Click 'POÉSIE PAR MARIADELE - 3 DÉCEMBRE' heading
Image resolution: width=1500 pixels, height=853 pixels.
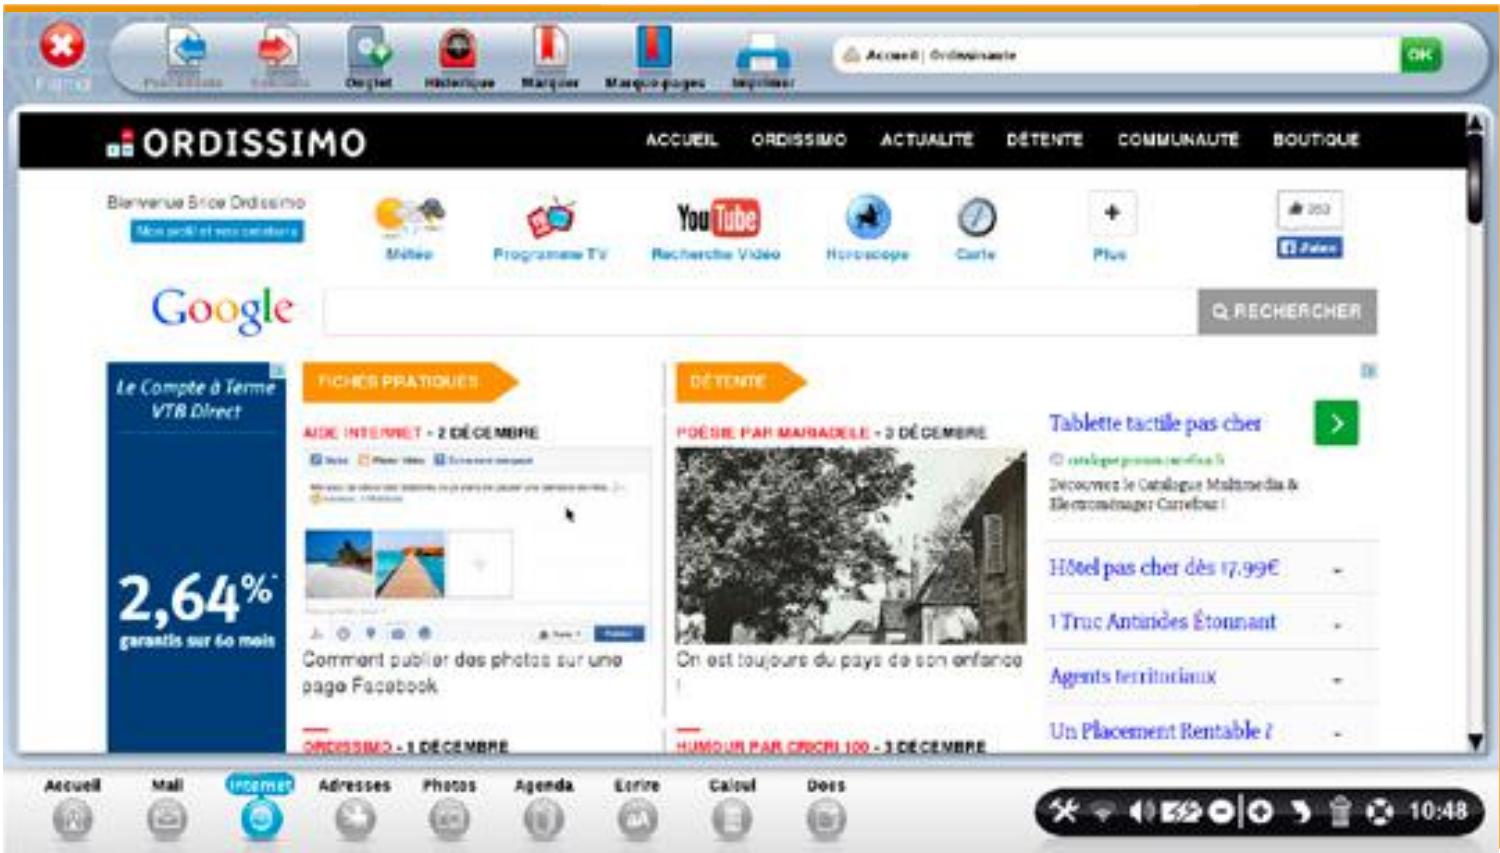pos(831,433)
